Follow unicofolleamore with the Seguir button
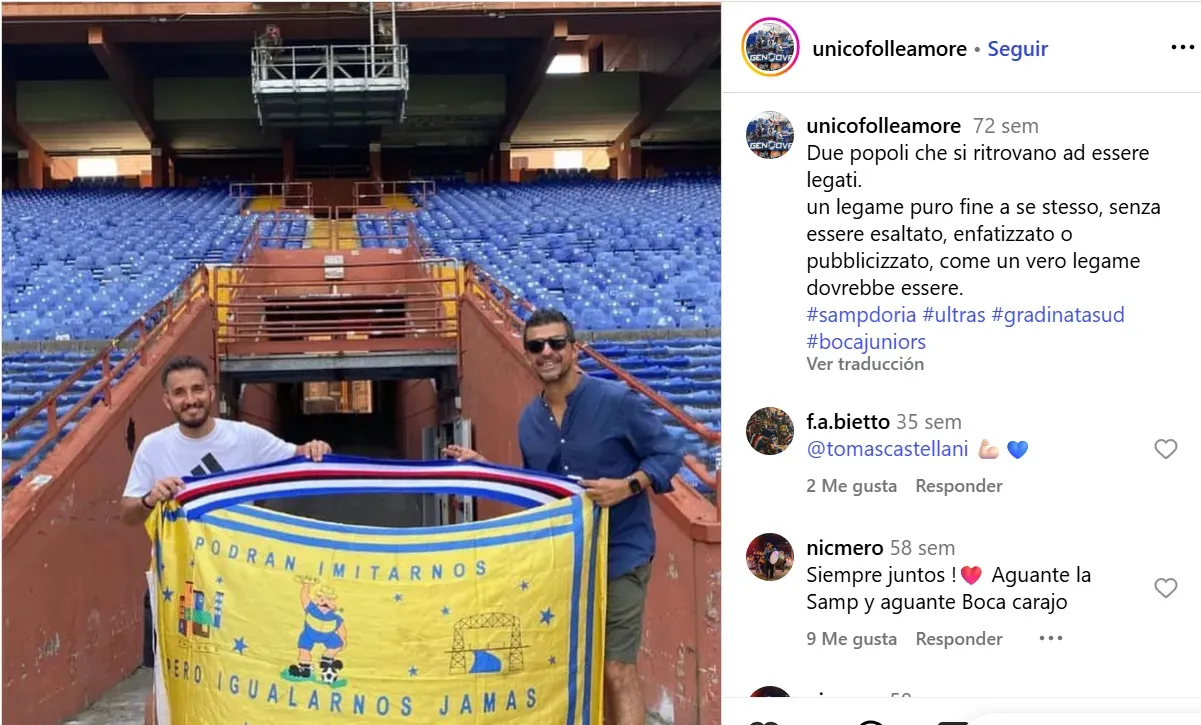Screen dimensions: 1201x725 coord(1017,49)
